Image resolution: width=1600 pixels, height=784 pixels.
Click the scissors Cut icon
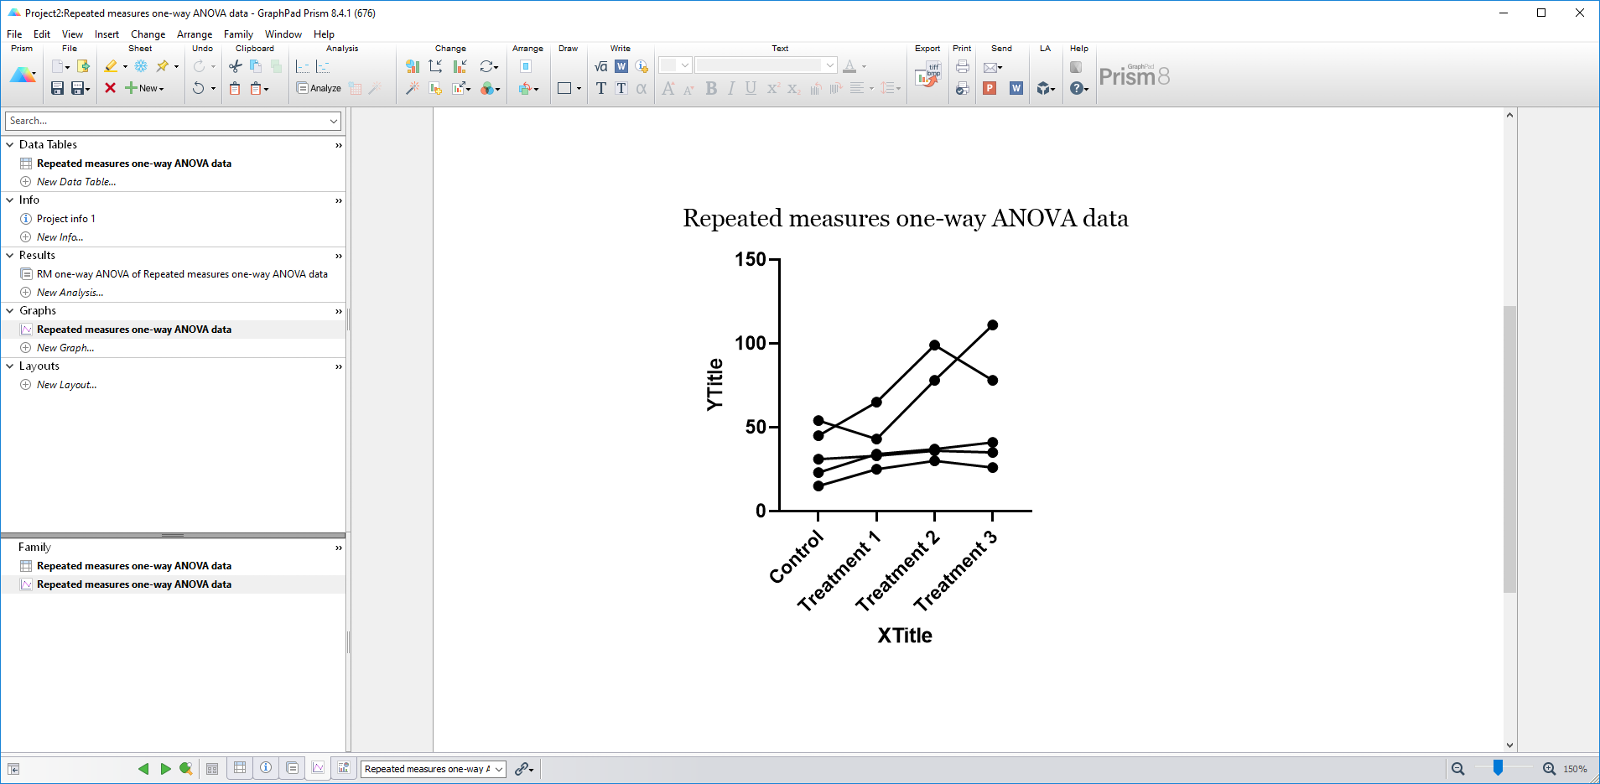(x=235, y=67)
